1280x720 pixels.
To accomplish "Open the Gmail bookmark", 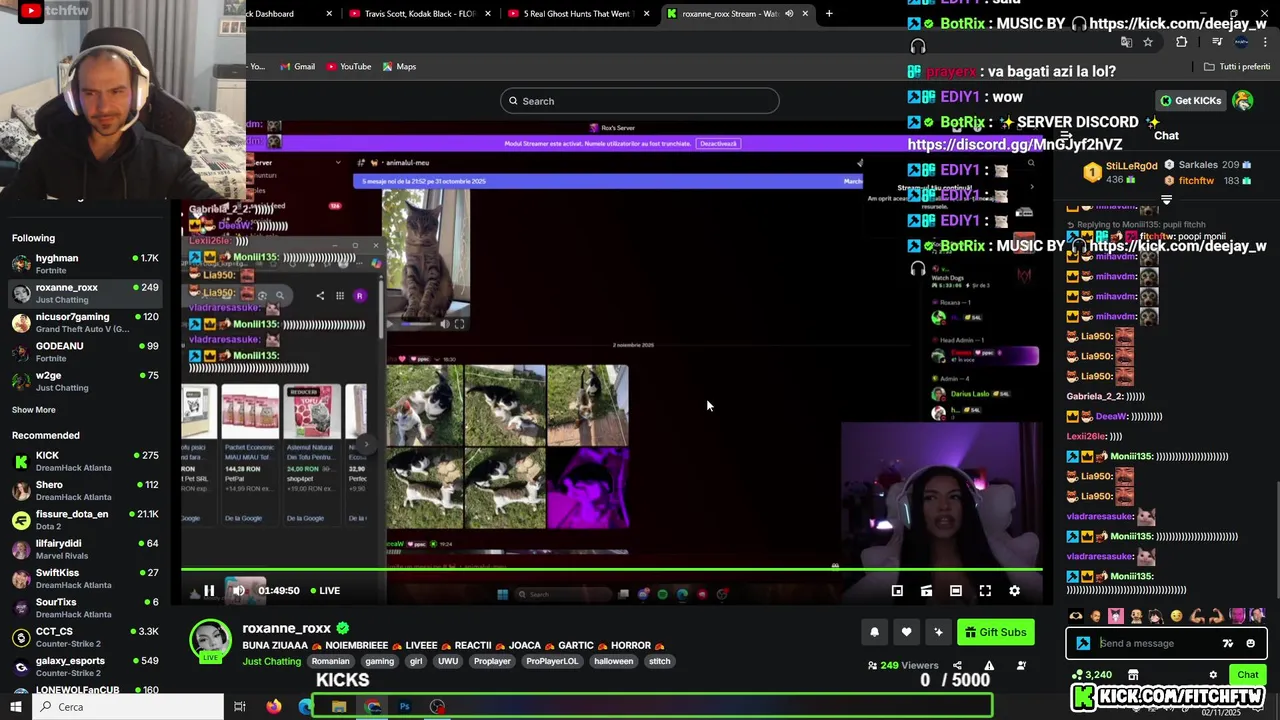I will pos(298,67).
